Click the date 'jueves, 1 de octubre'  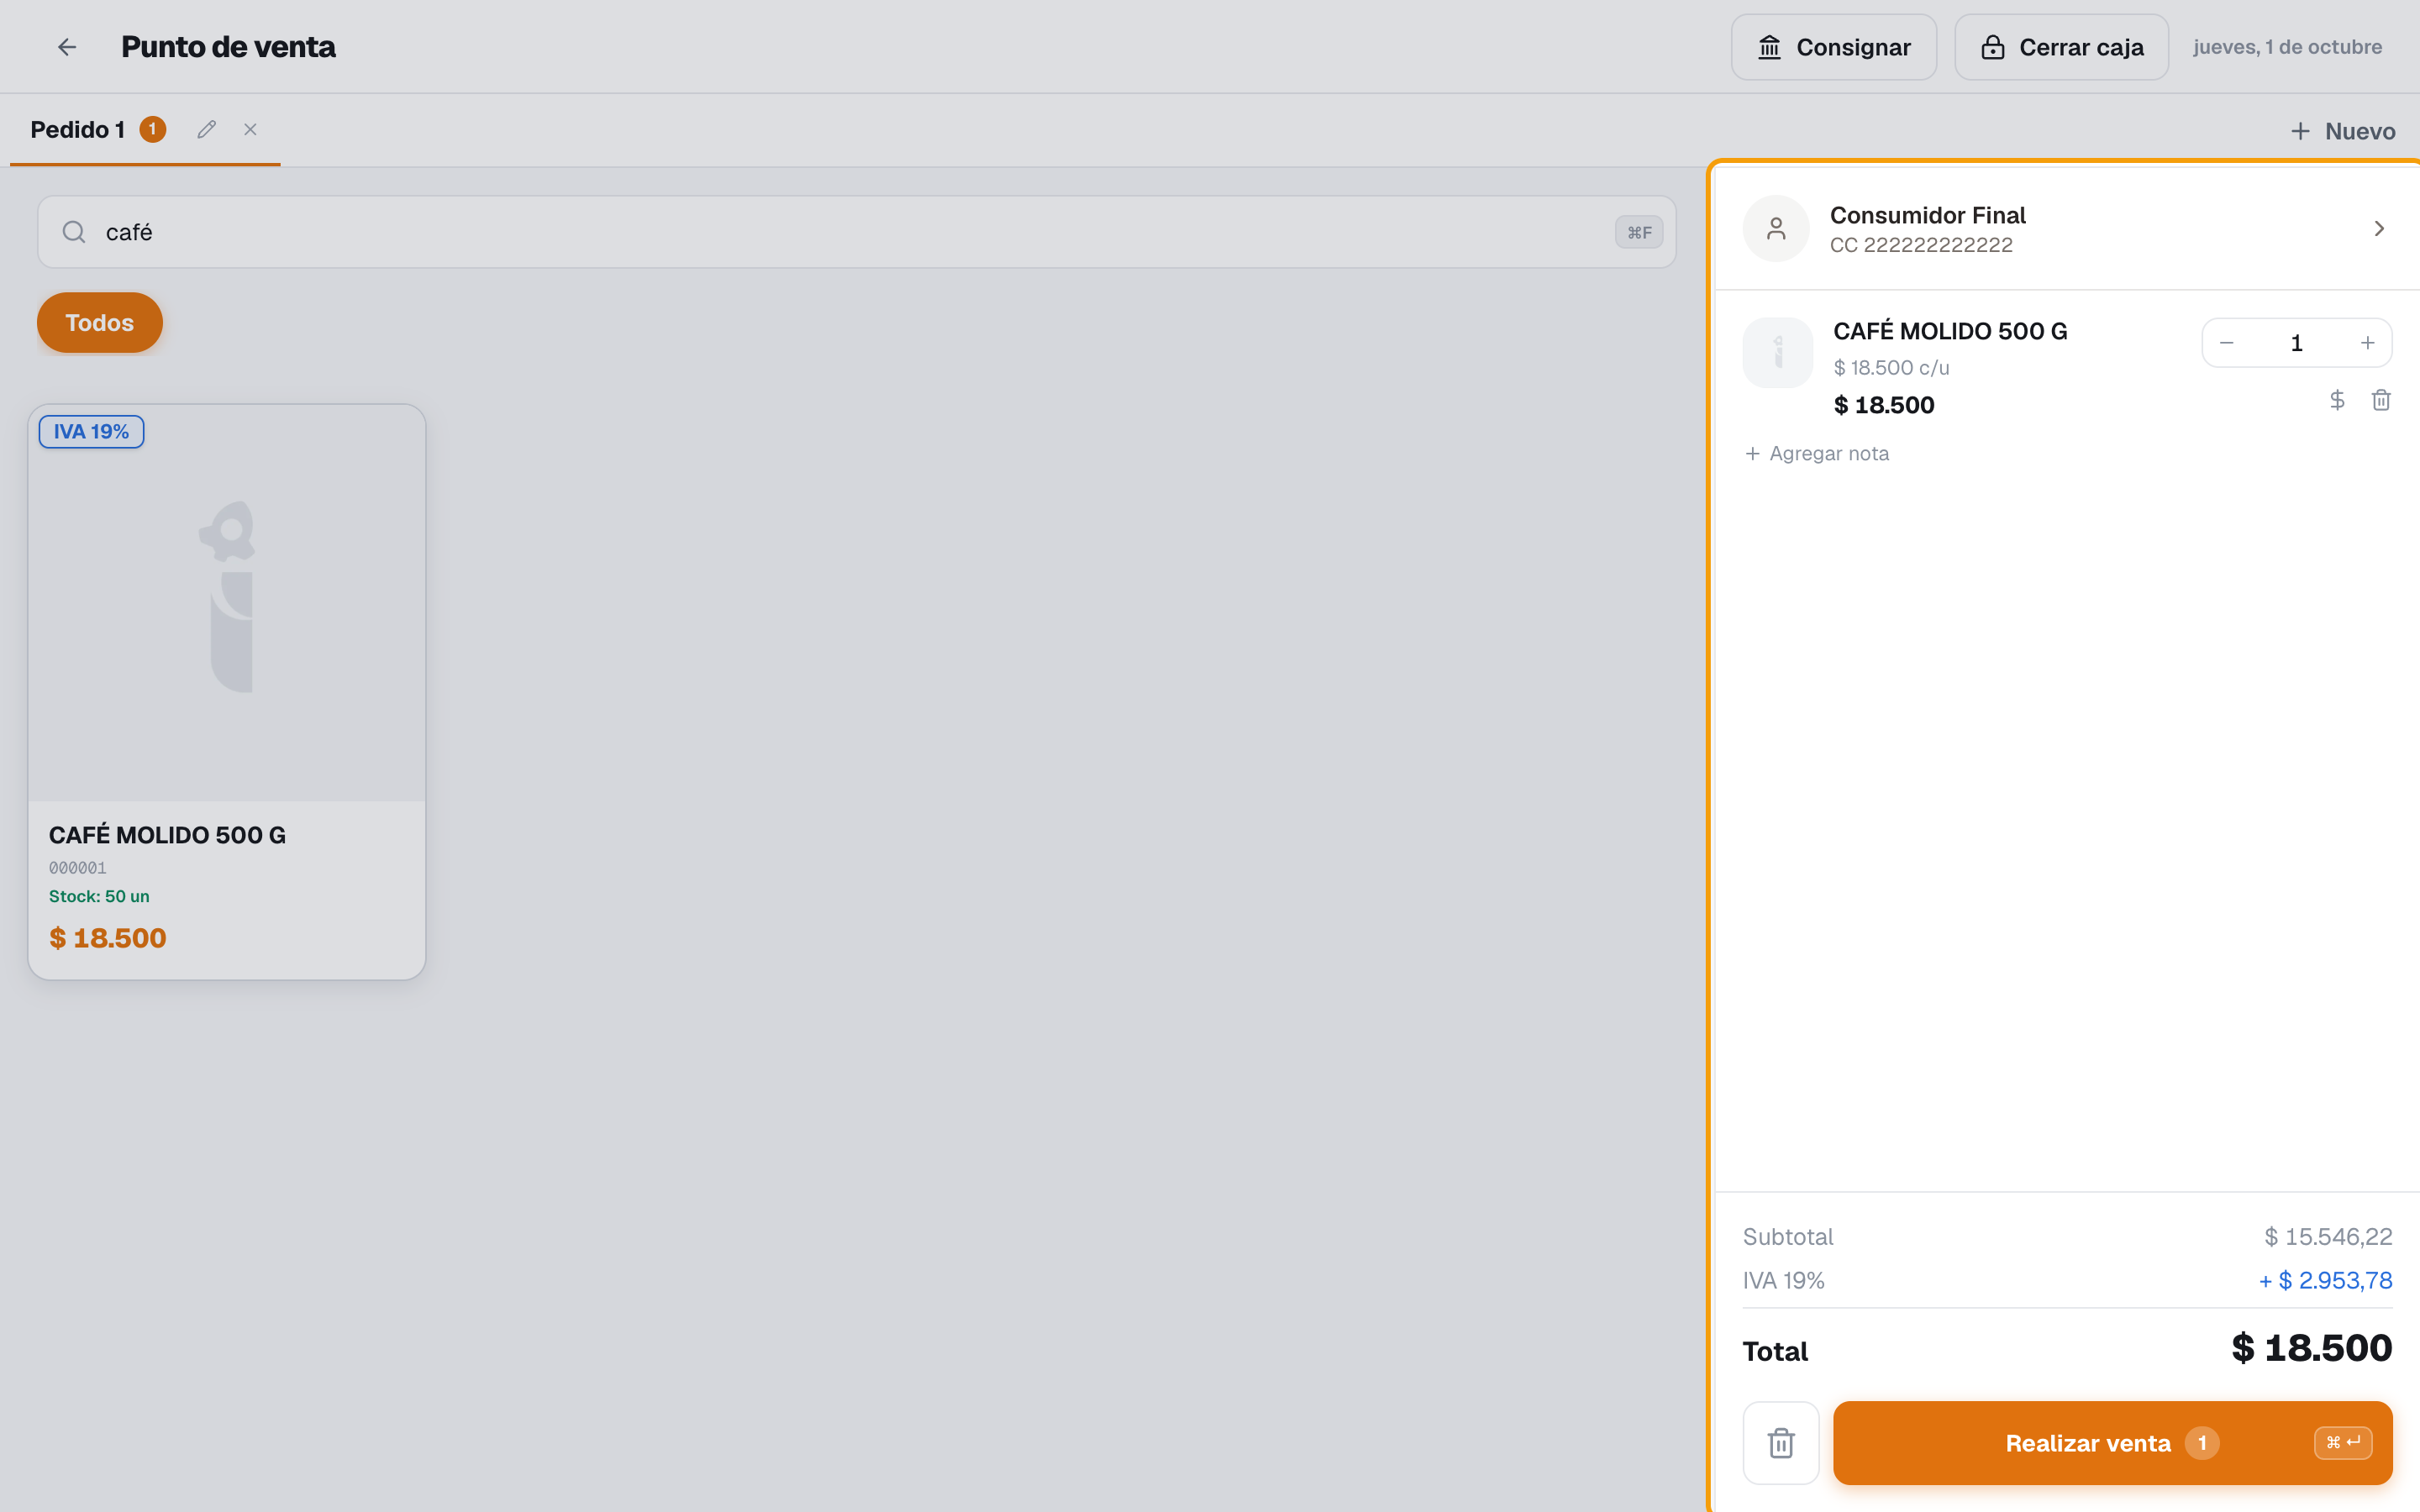coord(2288,47)
